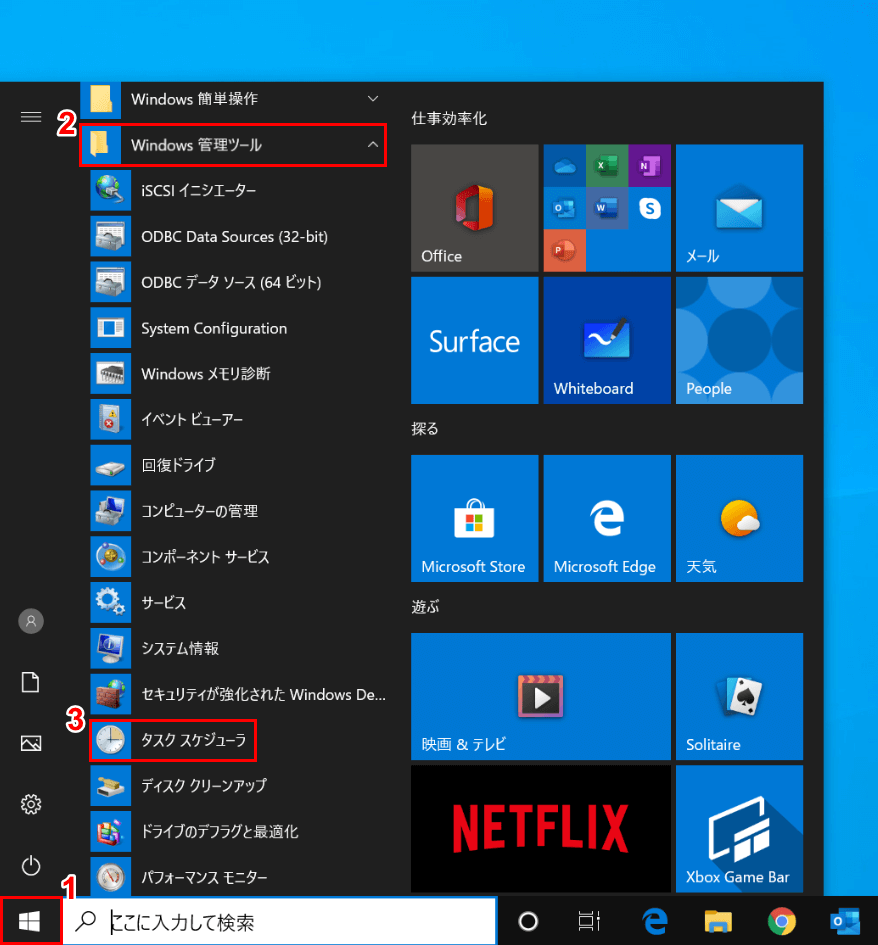Click the taskbar search box

click(x=280, y=921)
